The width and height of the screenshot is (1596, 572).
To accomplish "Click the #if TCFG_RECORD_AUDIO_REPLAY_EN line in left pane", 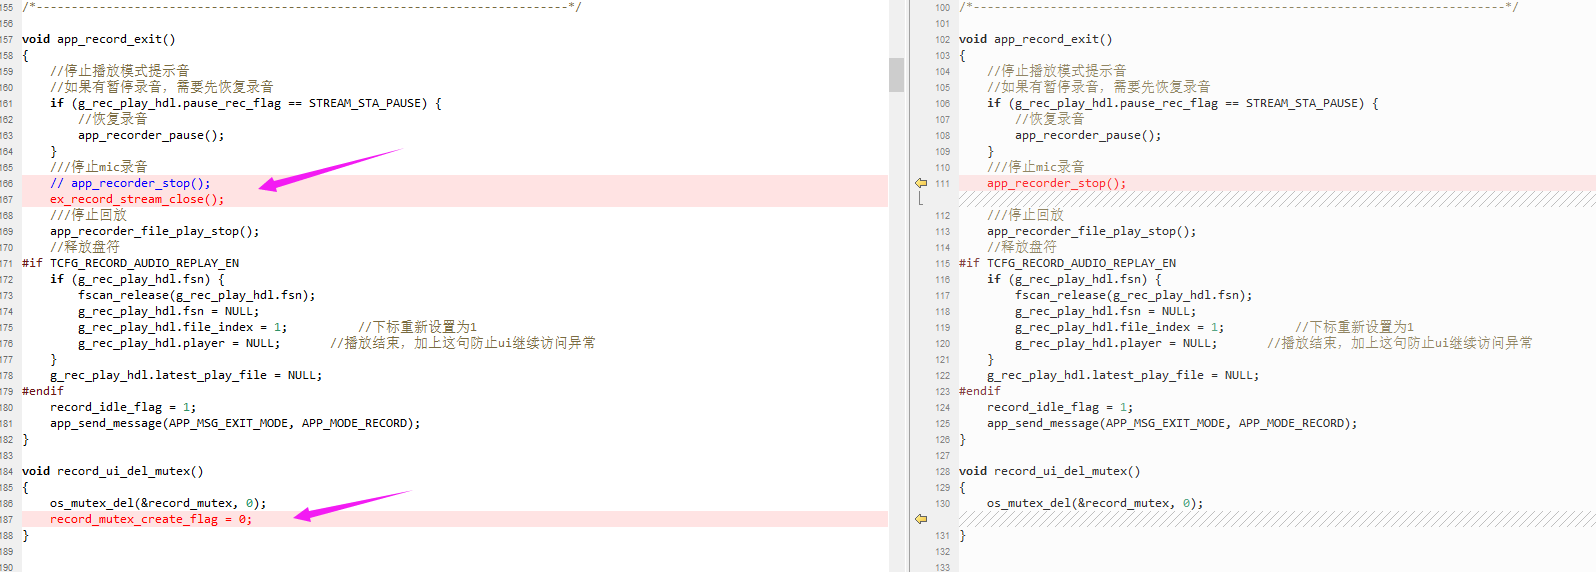I will tap(131, 263).
